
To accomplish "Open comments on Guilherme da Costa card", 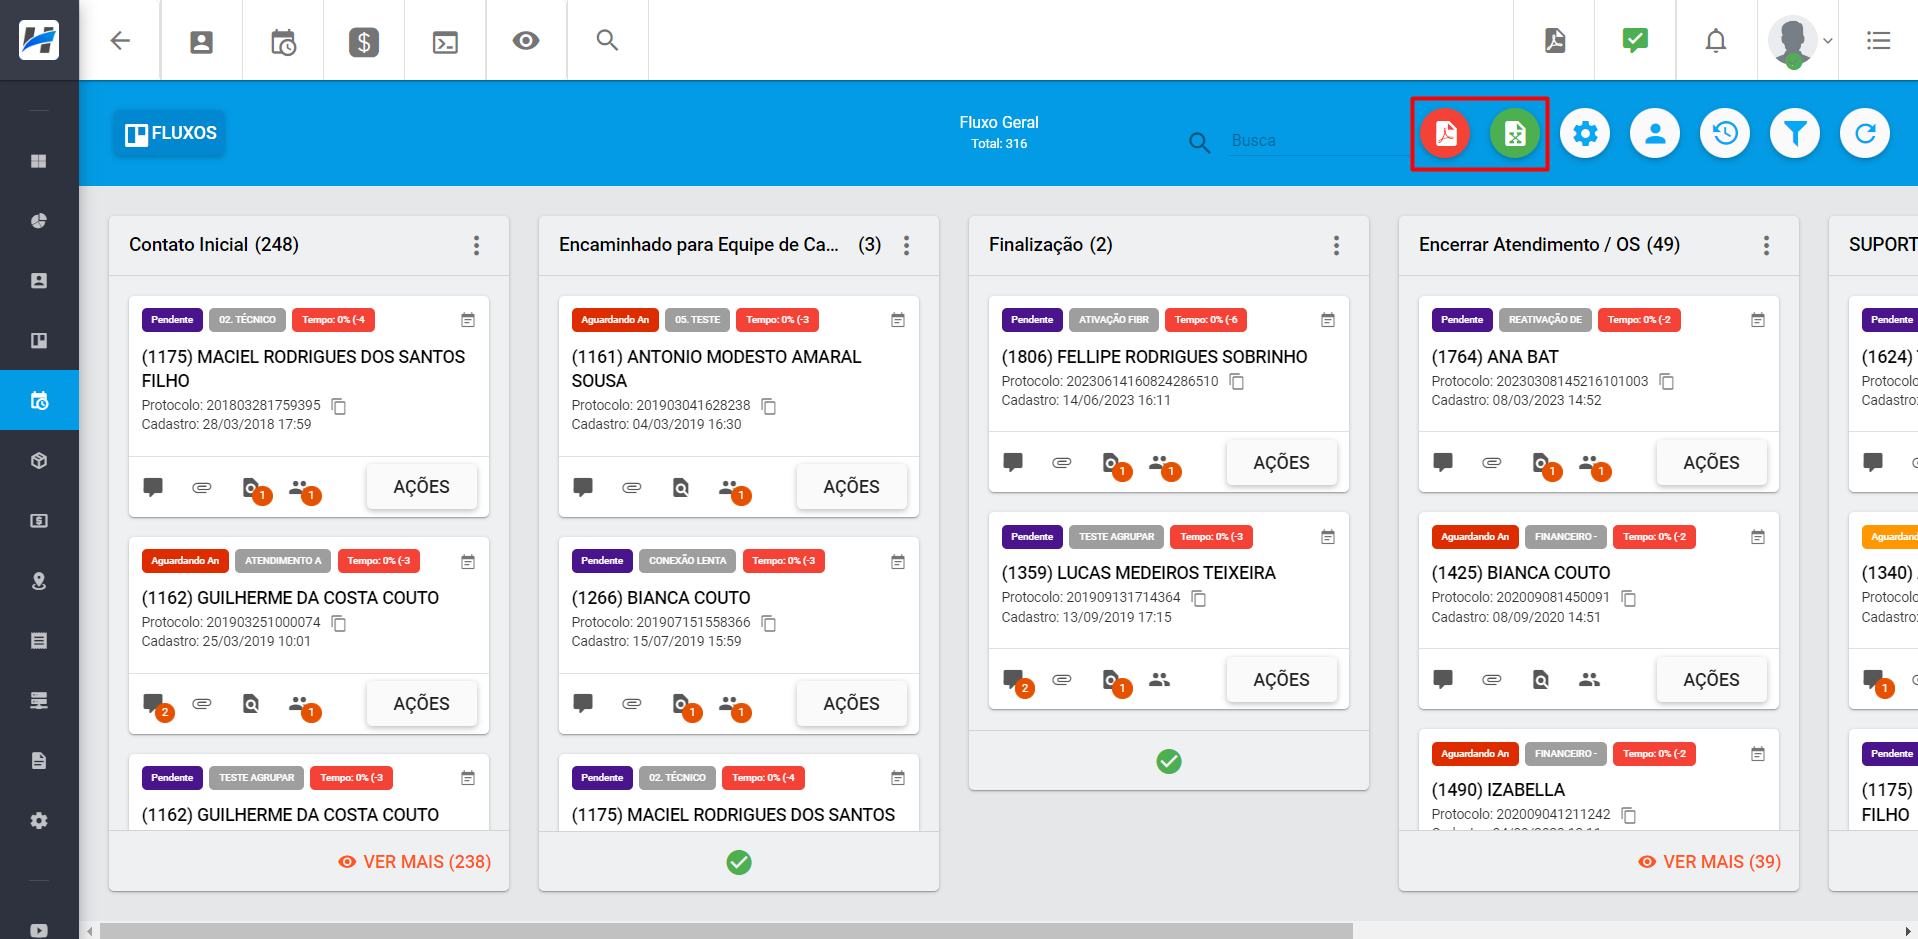I will (x=155, y=704).
